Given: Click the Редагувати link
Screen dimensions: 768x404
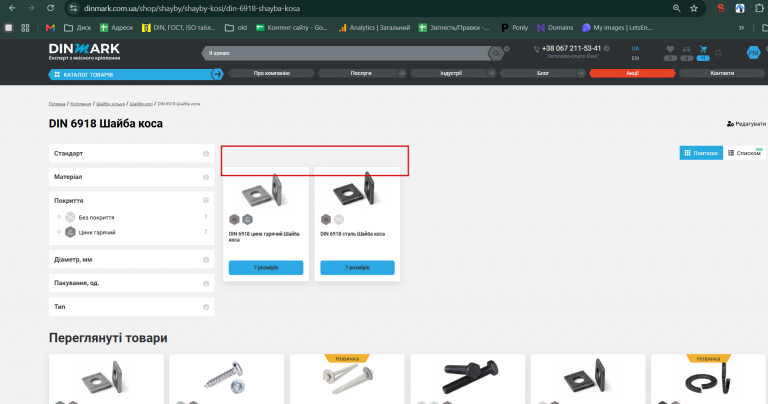Looking at the screenshot, I should click(746, 124).
